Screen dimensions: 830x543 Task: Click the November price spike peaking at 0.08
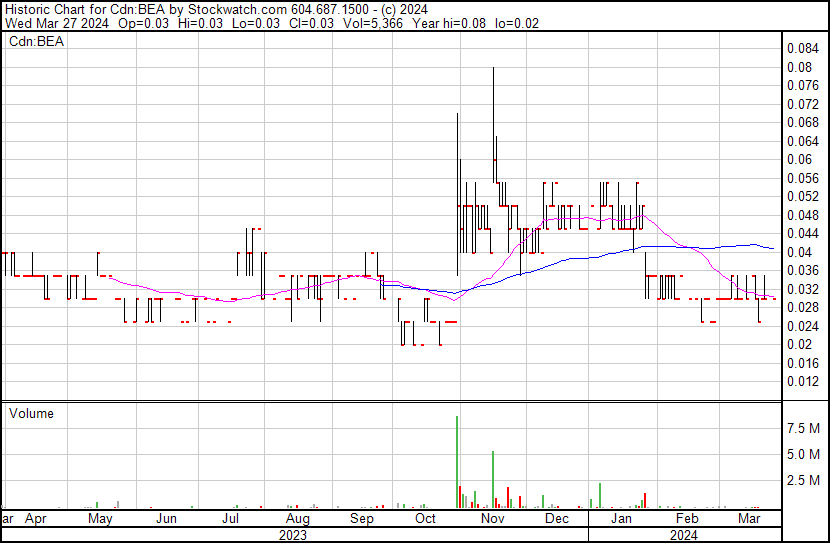click(494, 124)
